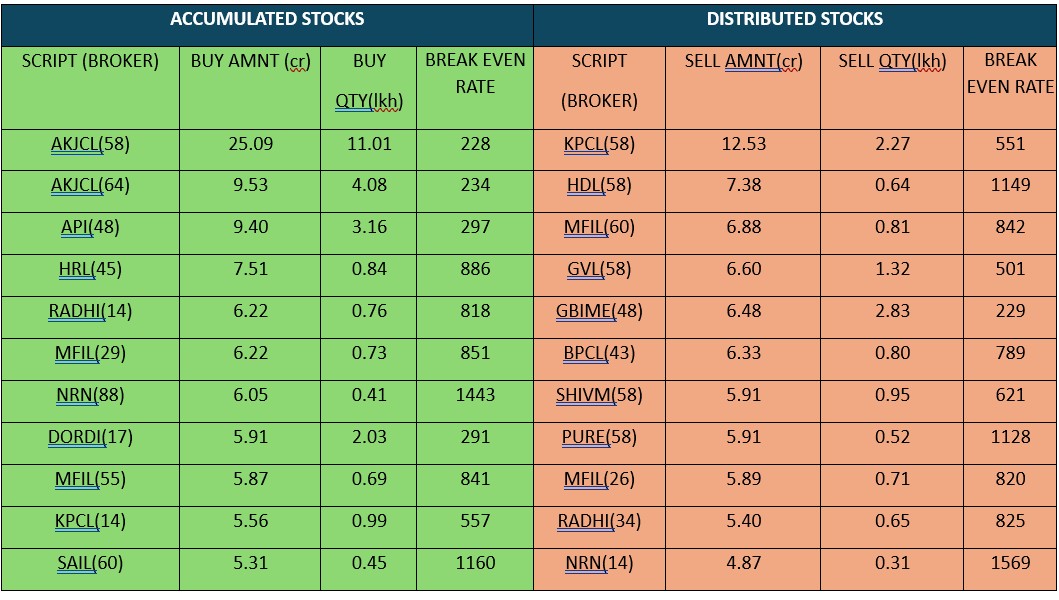
Task: Click the 1569 break even rate cell
Action: point(1010,564)
